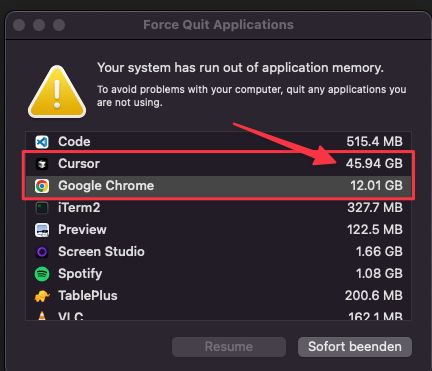Click the 'To avoid problems' advice text

[x=252, y=96]
